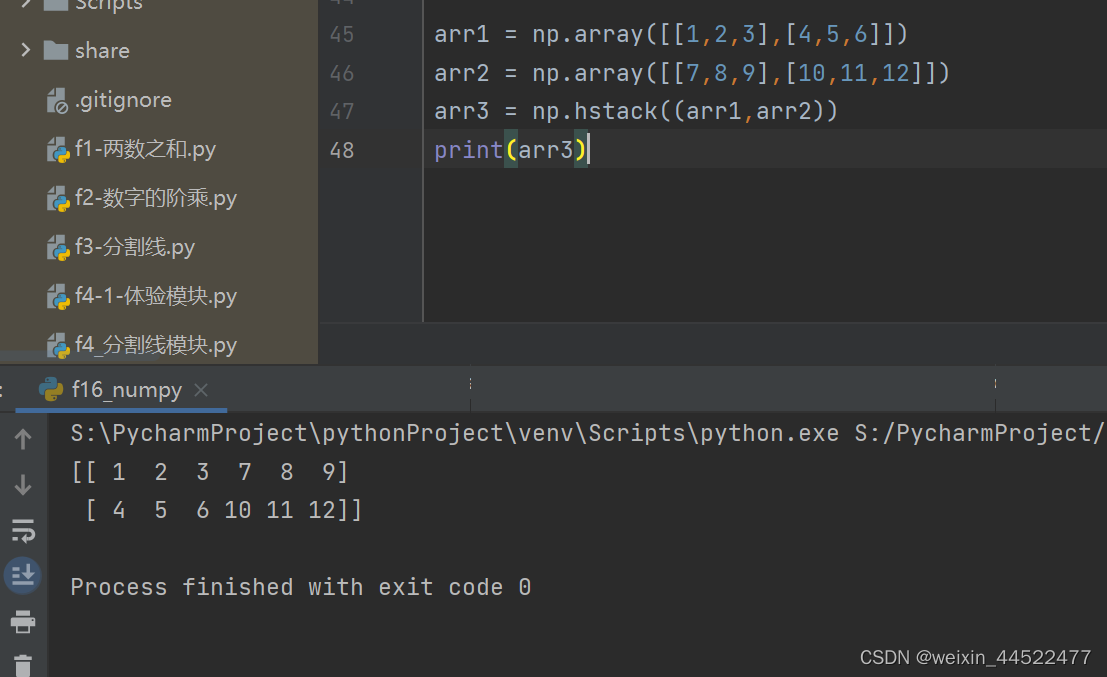Click the Python icon of f2-数字的阶乘.py

click(57, 198)
